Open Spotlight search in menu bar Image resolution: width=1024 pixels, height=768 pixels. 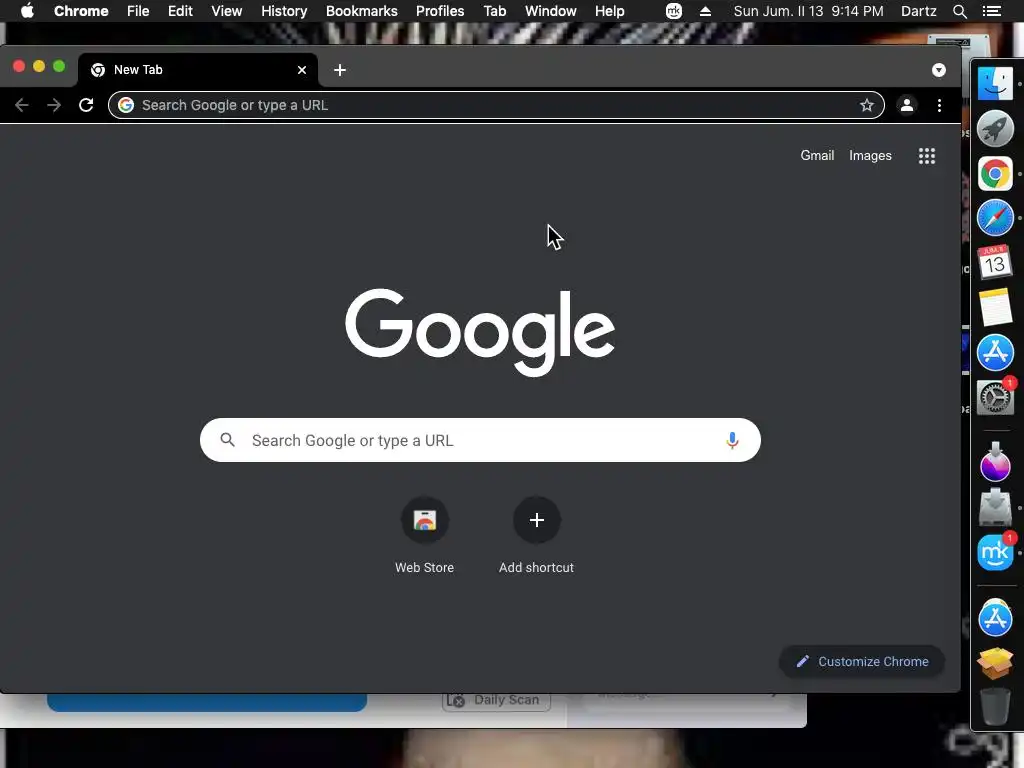click(959, 11)
